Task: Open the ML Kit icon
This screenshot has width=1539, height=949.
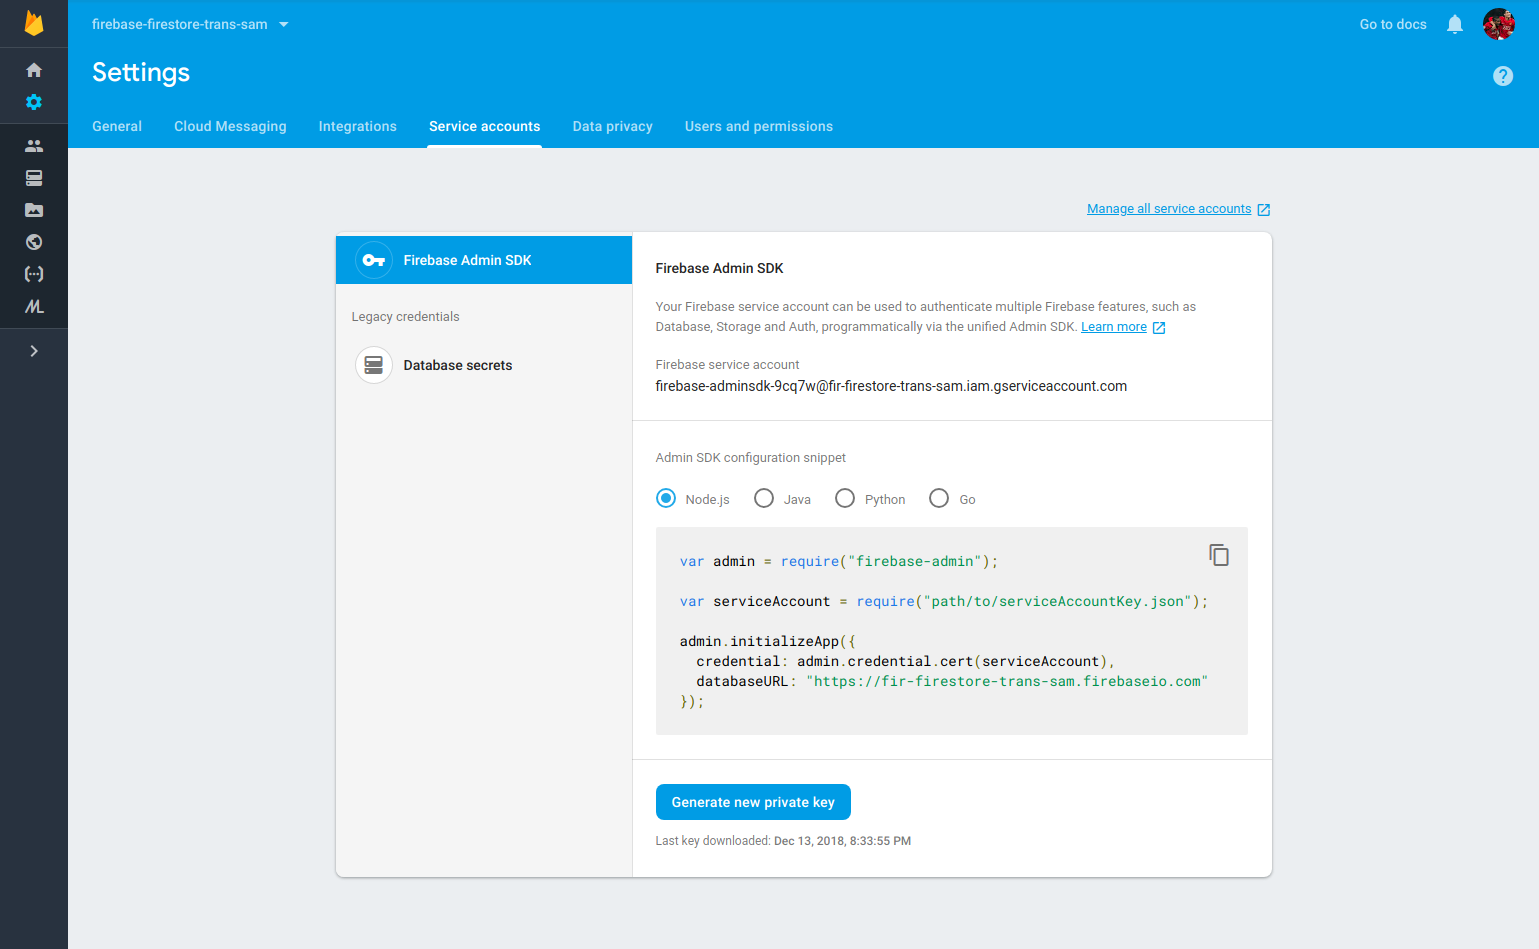Action: (x=34, y=307)
